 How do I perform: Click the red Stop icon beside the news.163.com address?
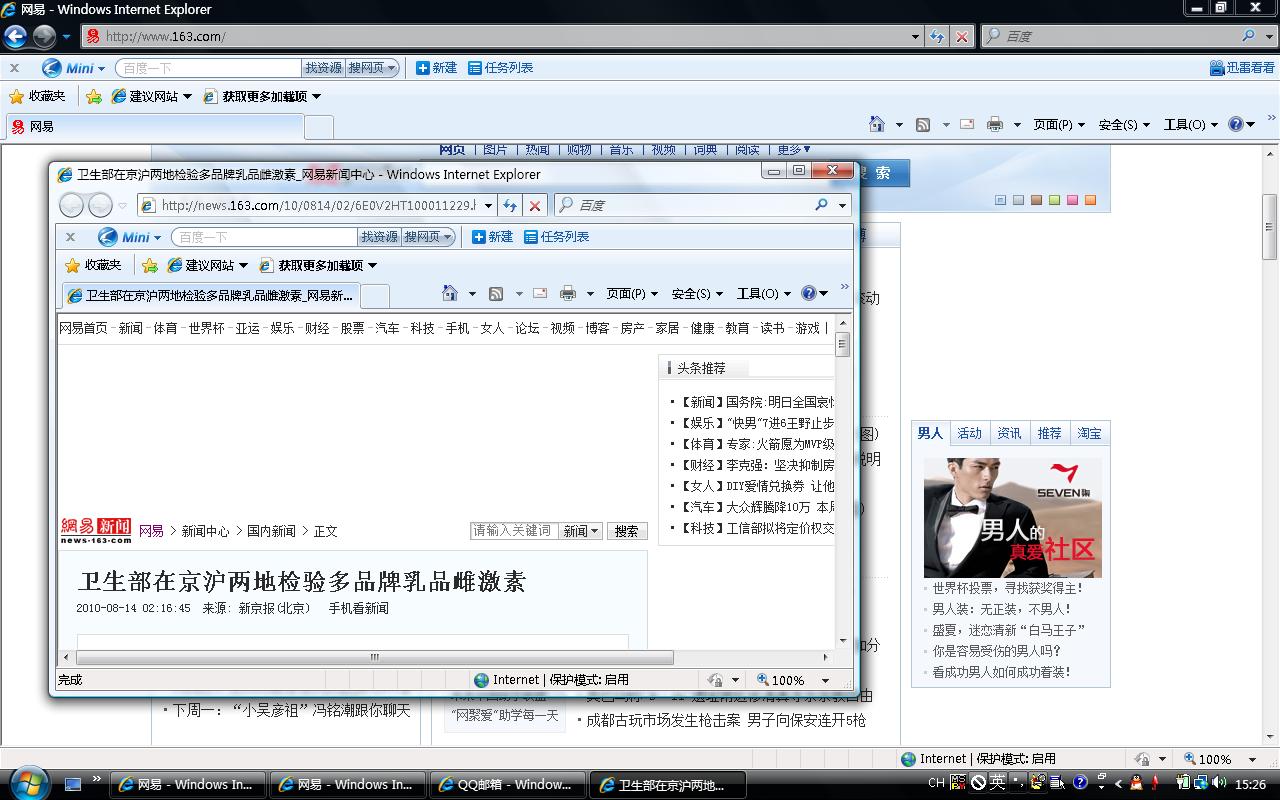[x=535, y=205]
